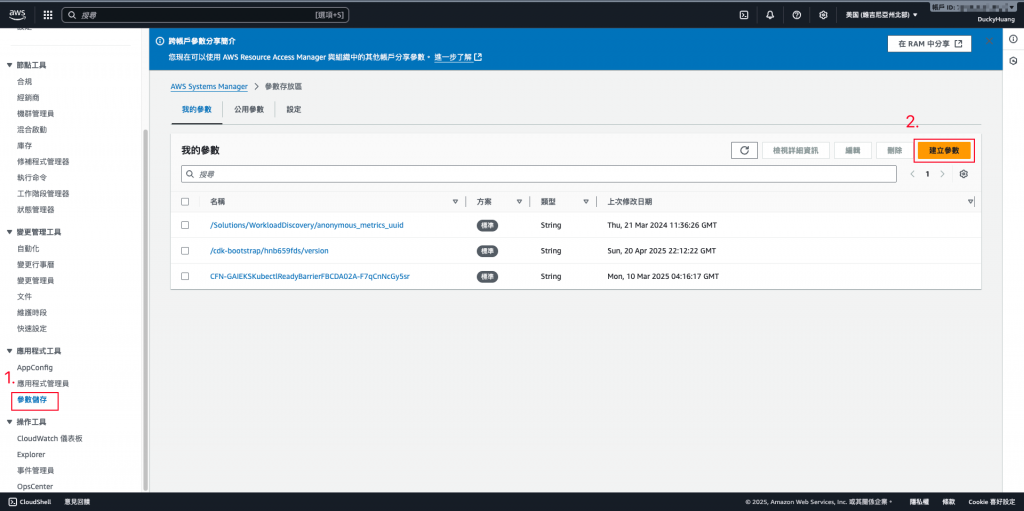Check the anonymous_metrics_uuid parameter row
Image resolution: width=1024 pixels, height=511 pixels.
[185, 225]
